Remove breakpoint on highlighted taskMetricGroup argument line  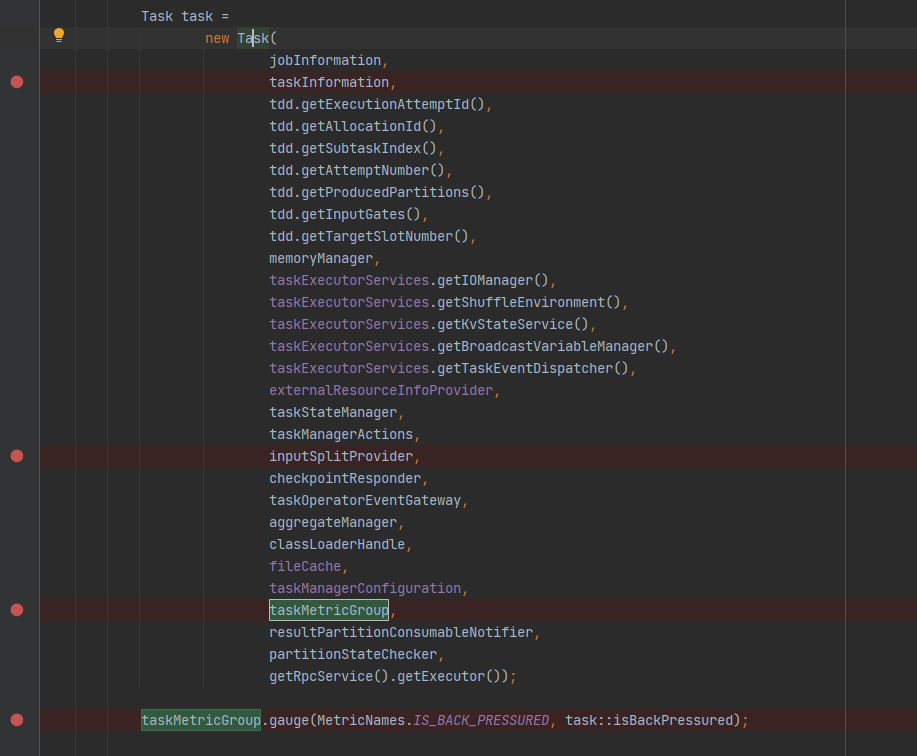17,610
